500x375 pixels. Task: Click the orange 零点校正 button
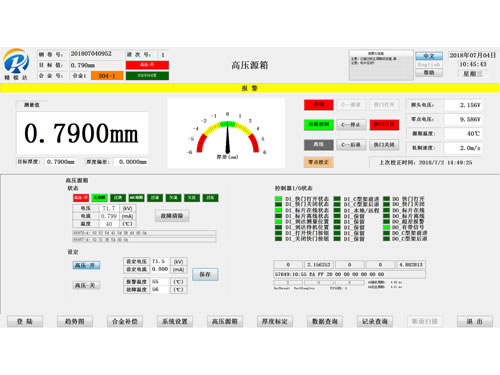pos(318,162)
